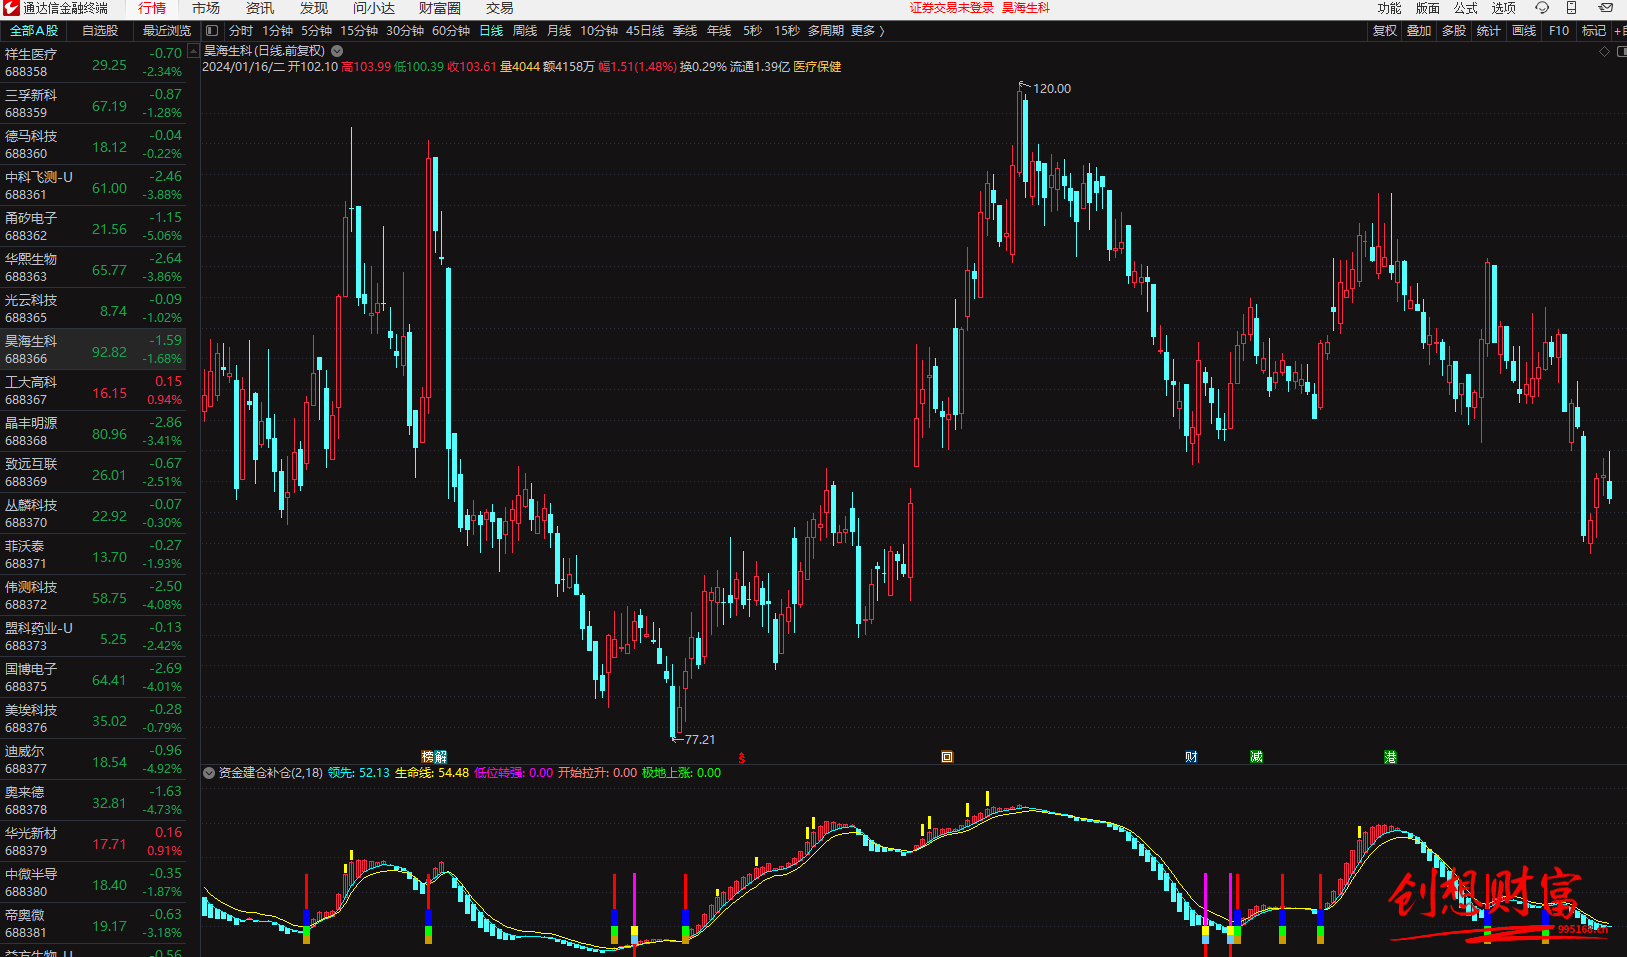Select the 5分钟 period
The height and width of the screenshot is (957, 1627).
[316, 31]
